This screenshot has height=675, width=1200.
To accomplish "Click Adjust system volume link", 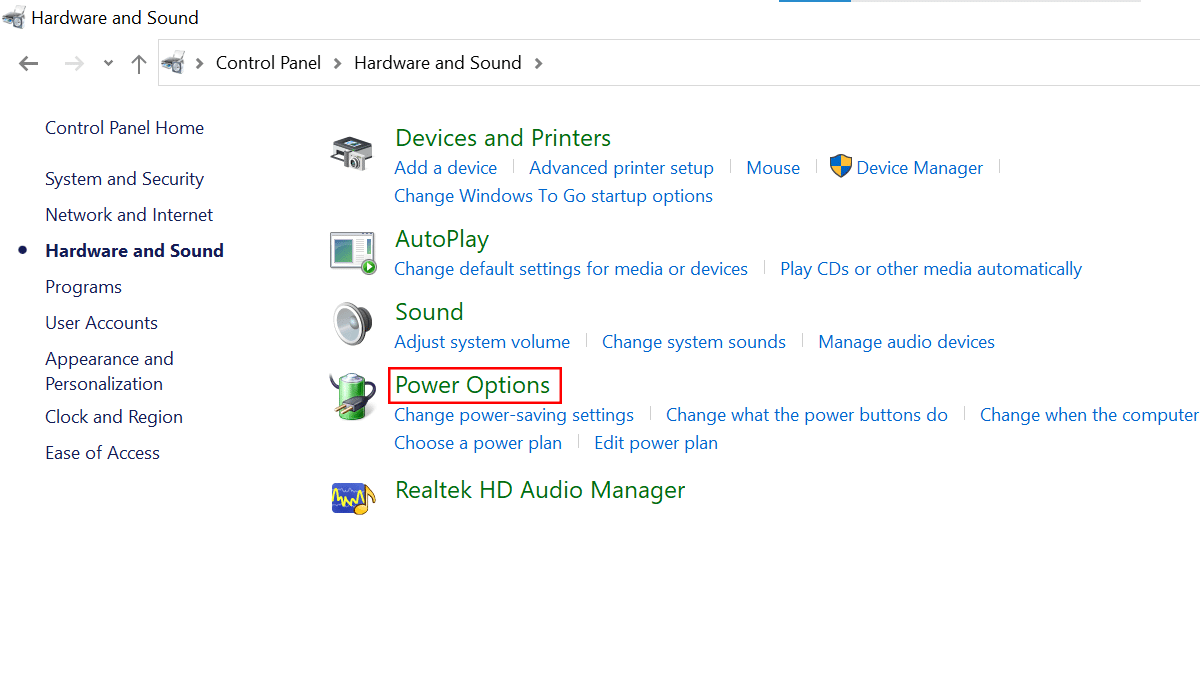I will click(x=482, y=342).
